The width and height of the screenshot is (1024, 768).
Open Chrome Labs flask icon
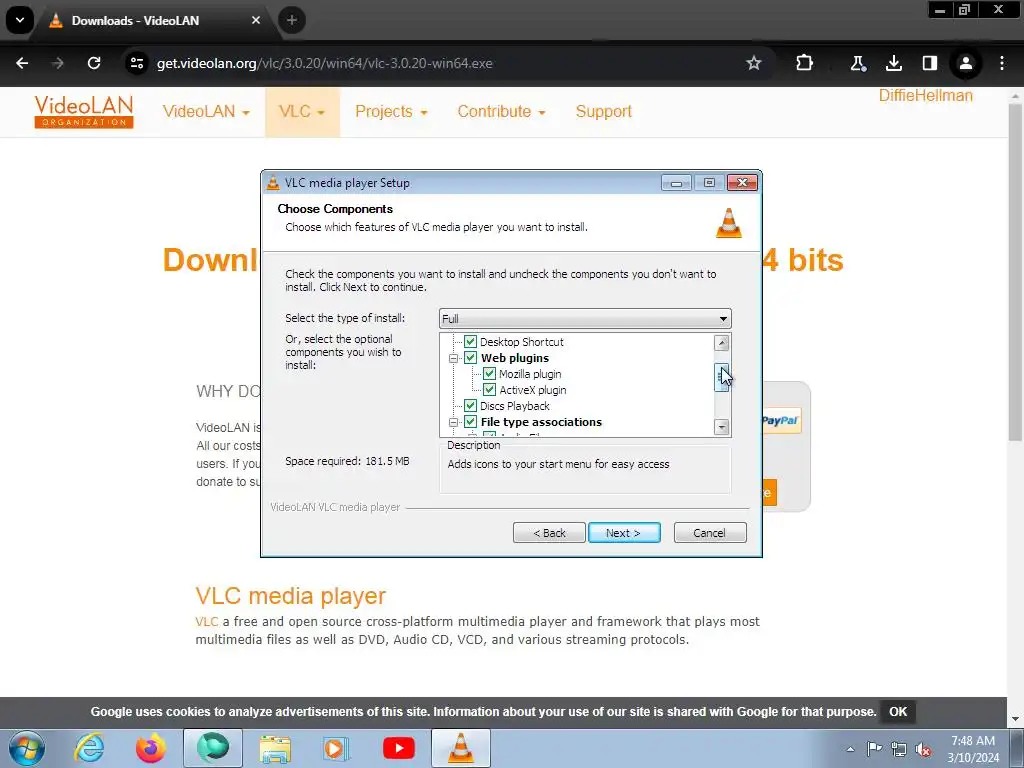click(x=858, y=63)
